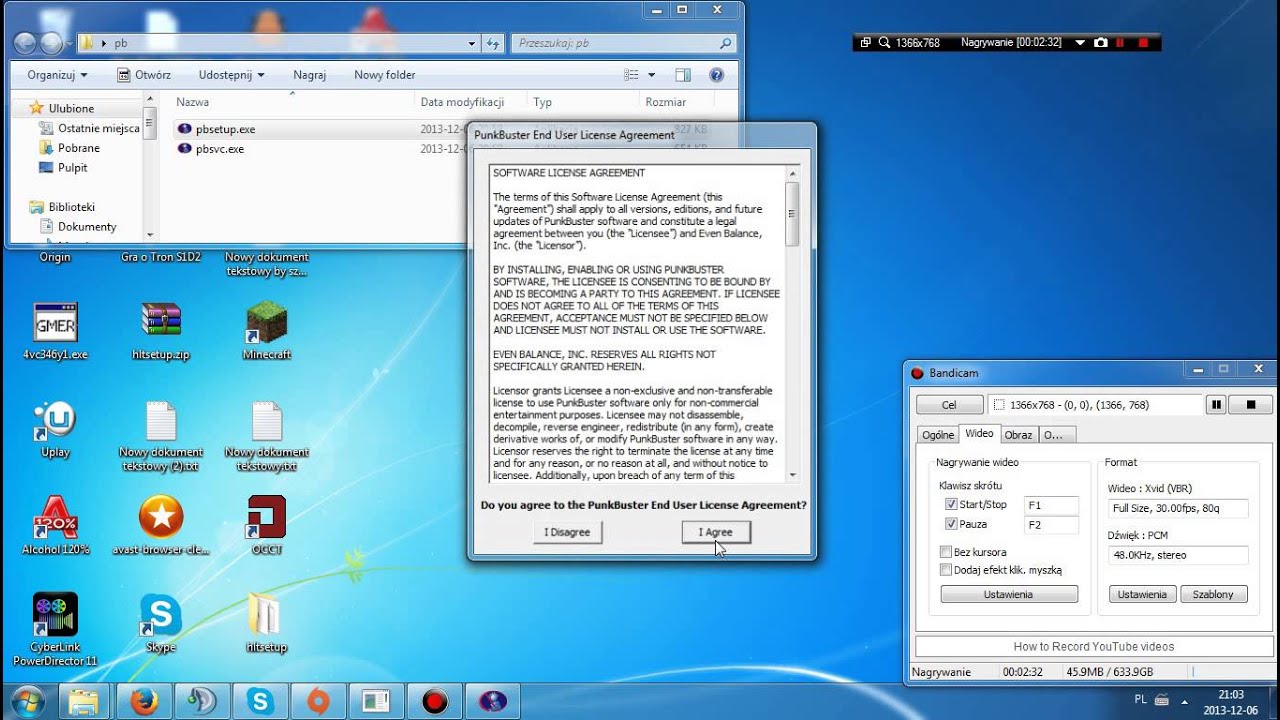Click the window-mode icon on recording bar

coord(866,43)
